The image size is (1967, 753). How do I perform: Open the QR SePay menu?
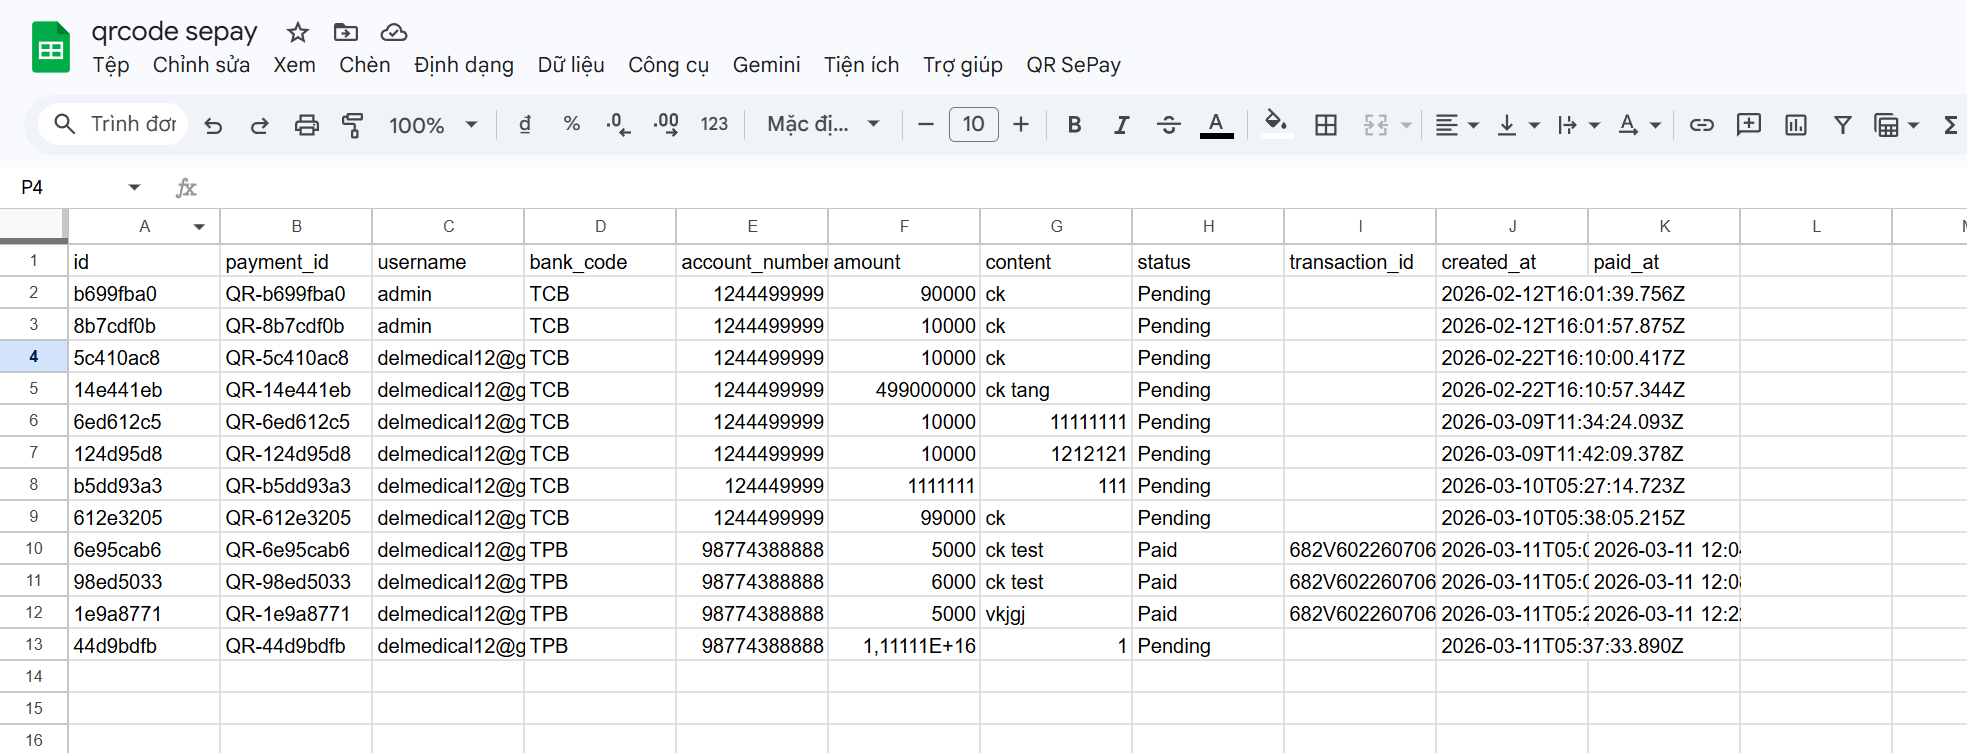point(1073,65)
